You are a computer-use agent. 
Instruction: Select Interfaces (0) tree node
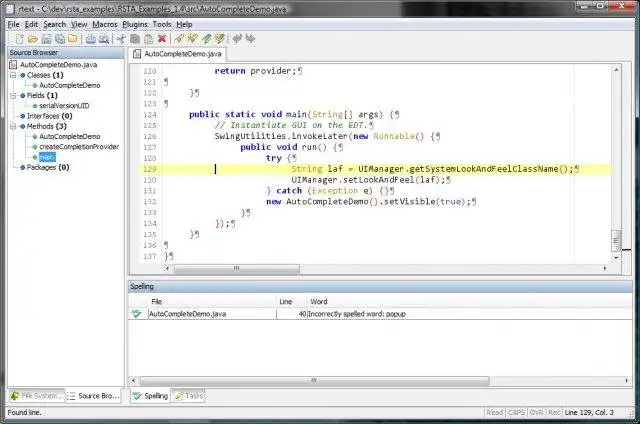pyautogui.click(x=49, y=116)
